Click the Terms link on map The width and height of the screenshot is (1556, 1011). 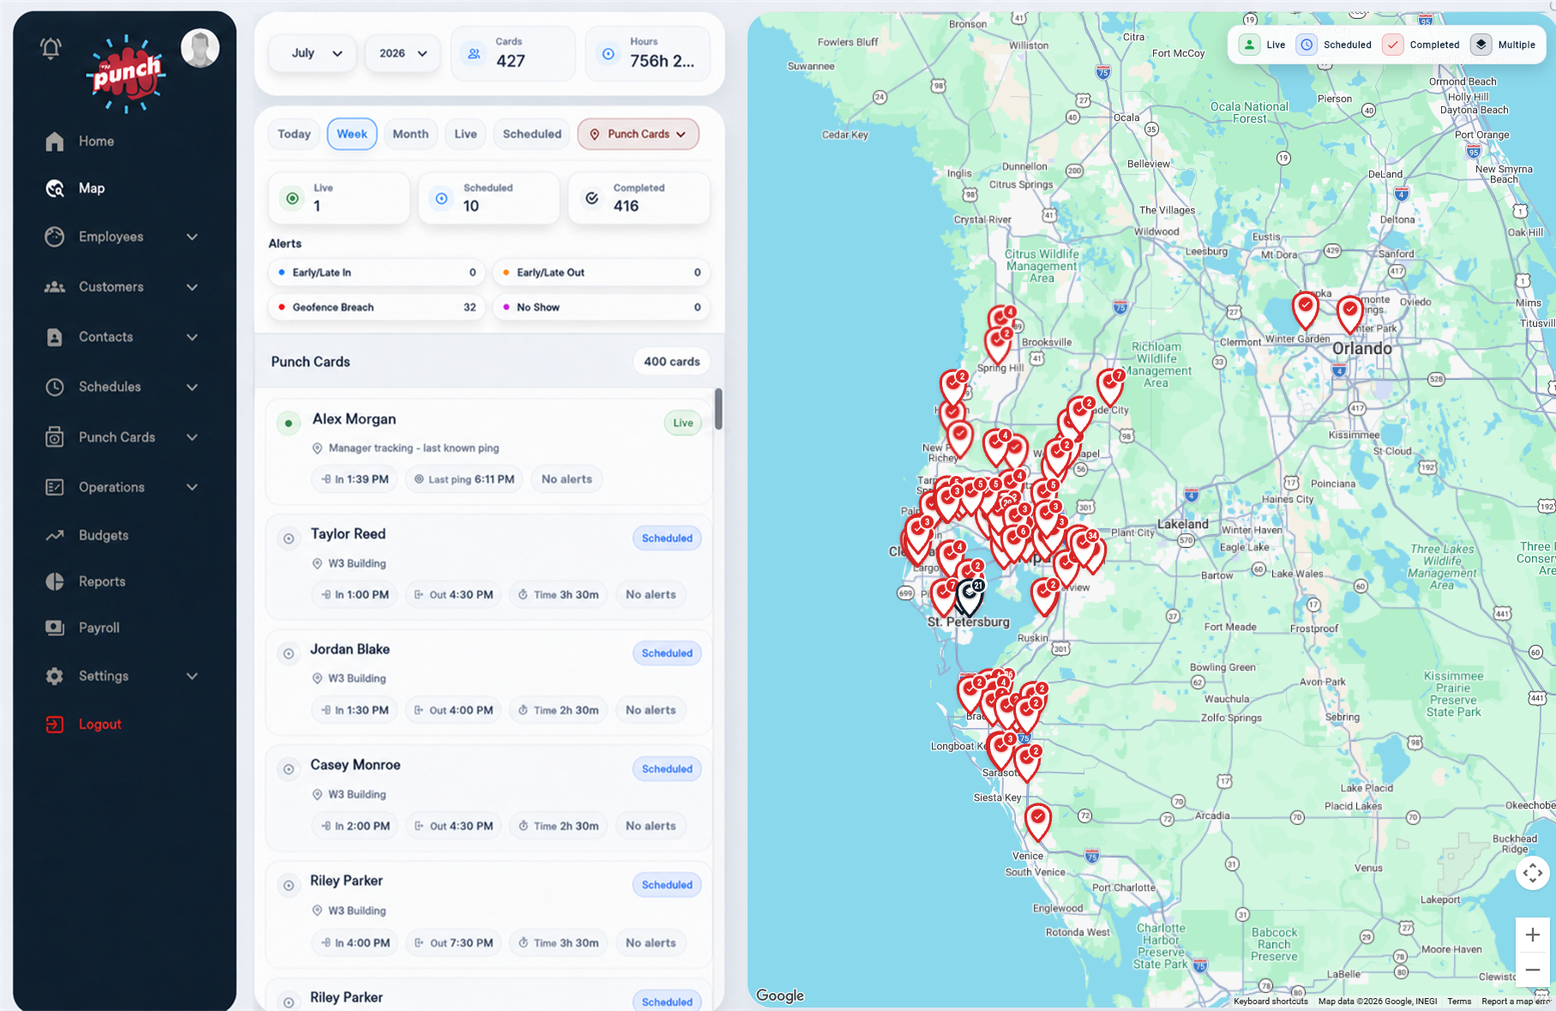point(1459,1001)
